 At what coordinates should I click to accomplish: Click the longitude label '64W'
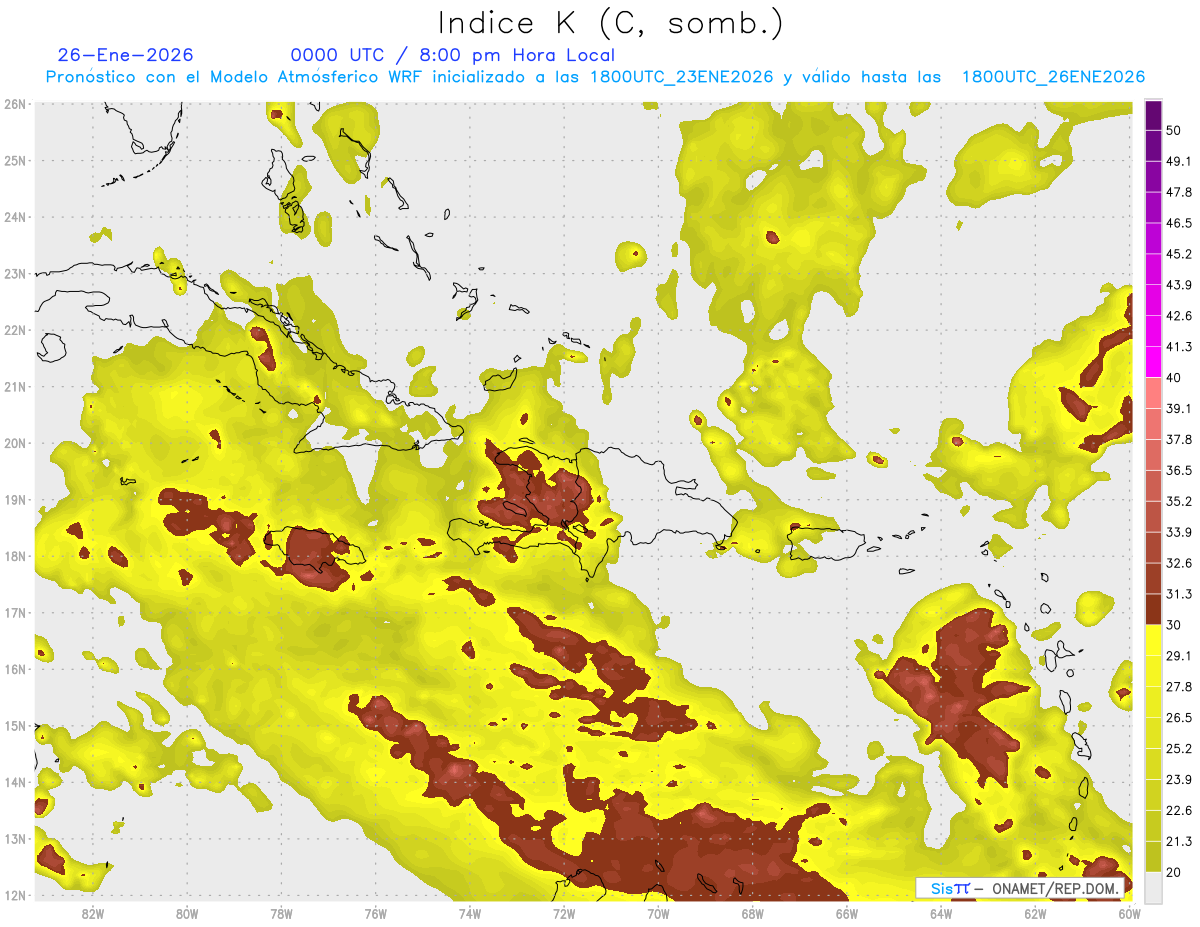tap(941, 913)
